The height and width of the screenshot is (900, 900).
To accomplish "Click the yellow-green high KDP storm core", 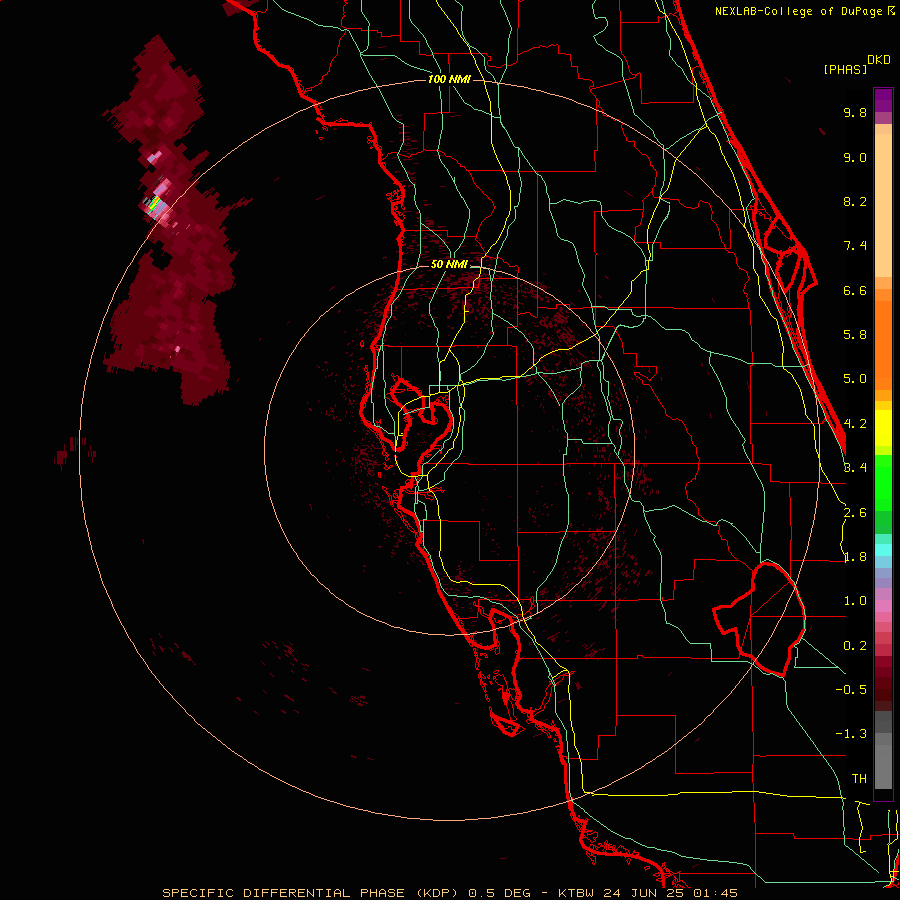I will pos(154,203).
